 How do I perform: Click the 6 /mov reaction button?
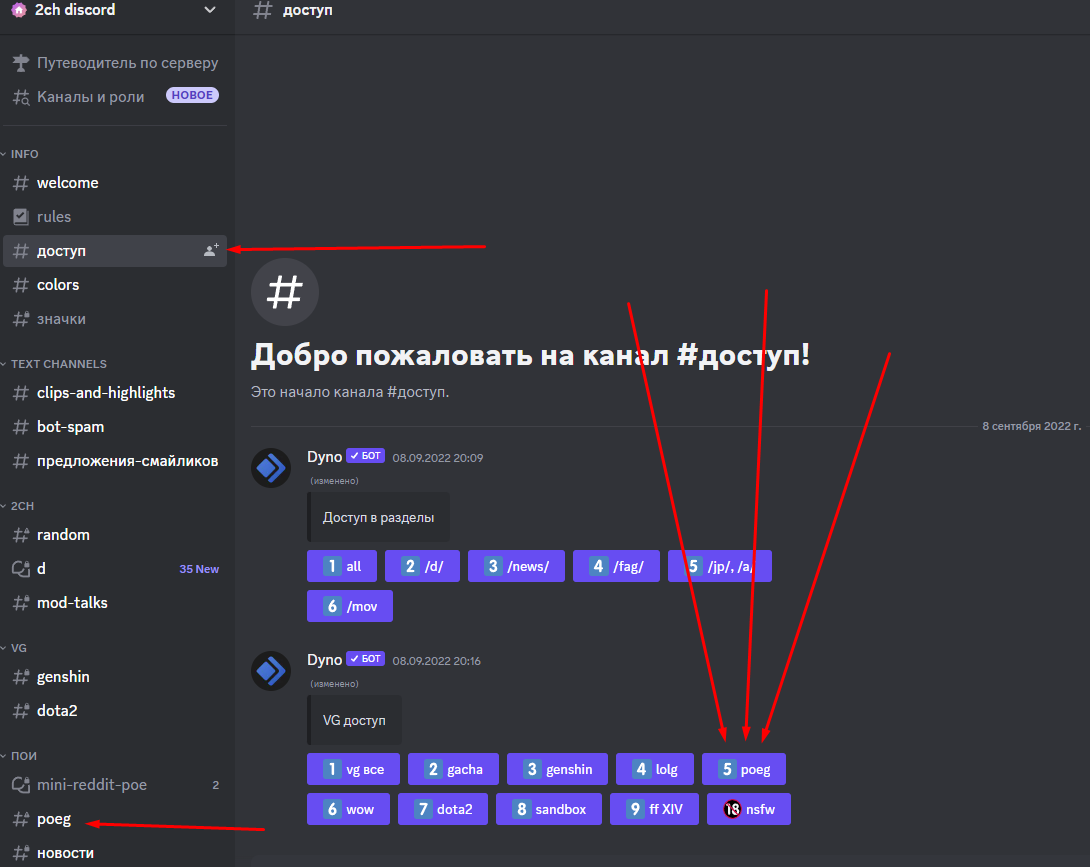coord(350,606)
